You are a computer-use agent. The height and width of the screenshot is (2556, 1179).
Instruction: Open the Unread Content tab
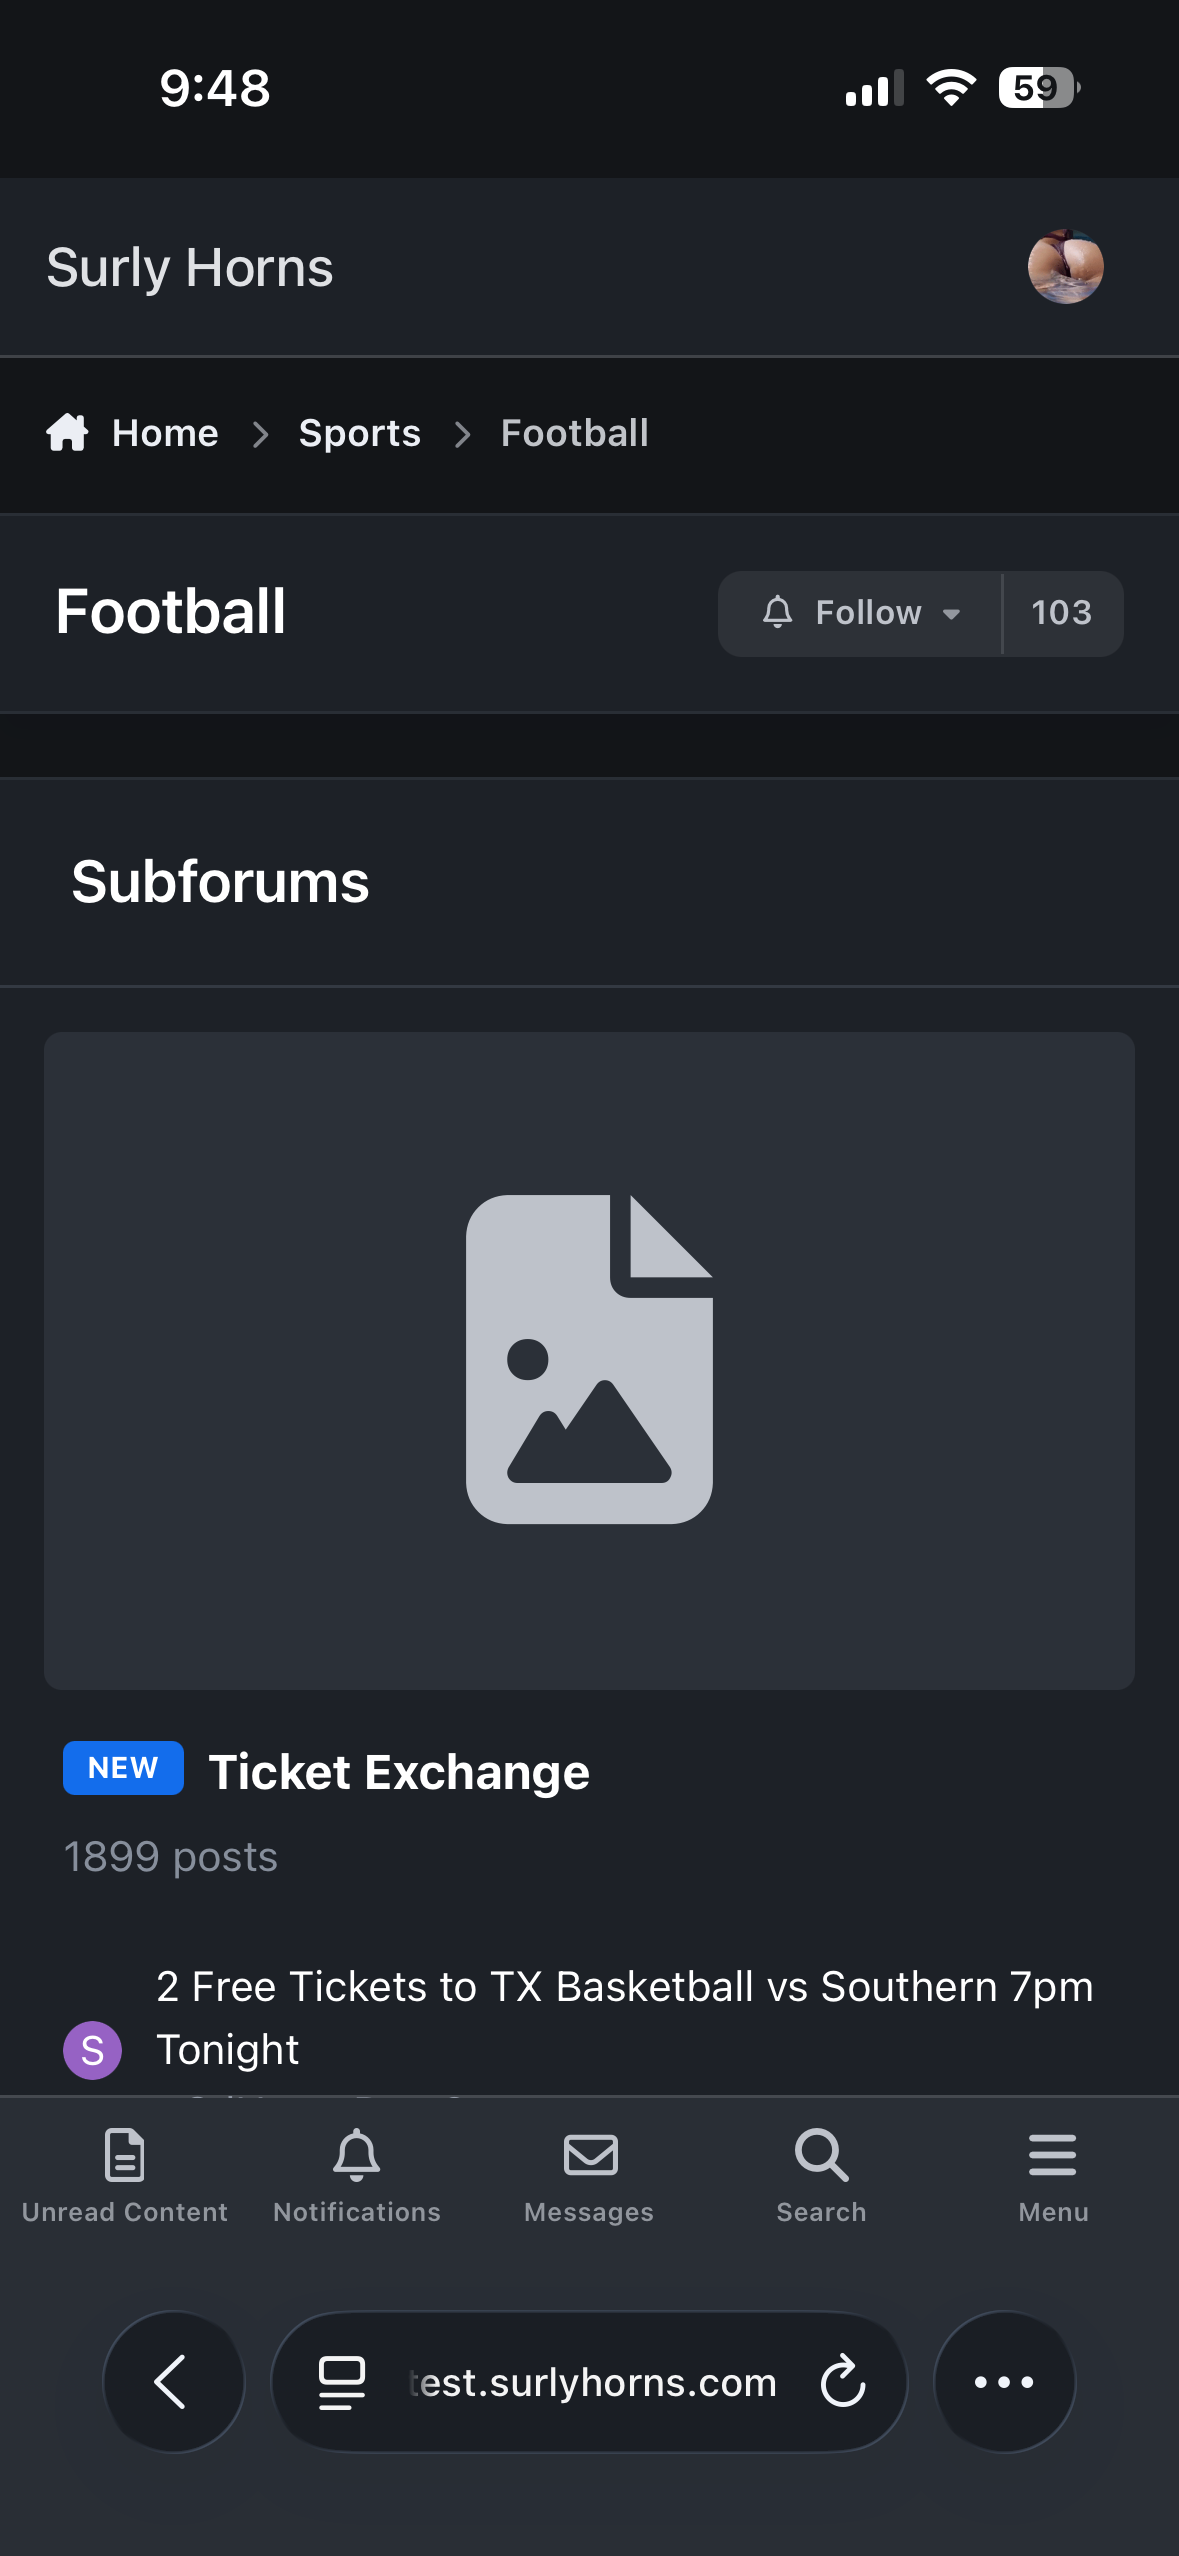[x=125, y=2174]
